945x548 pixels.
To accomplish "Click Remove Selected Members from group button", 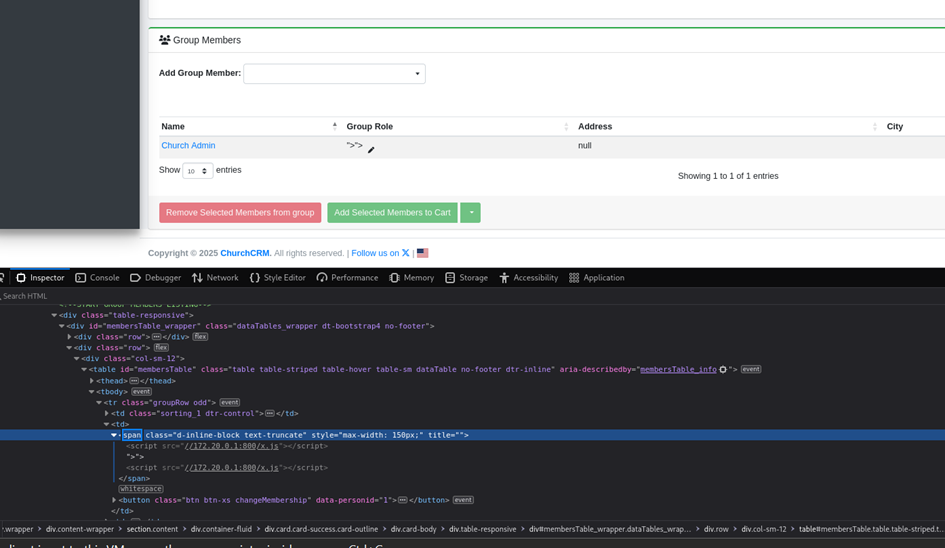I will [x=240, y=212].
